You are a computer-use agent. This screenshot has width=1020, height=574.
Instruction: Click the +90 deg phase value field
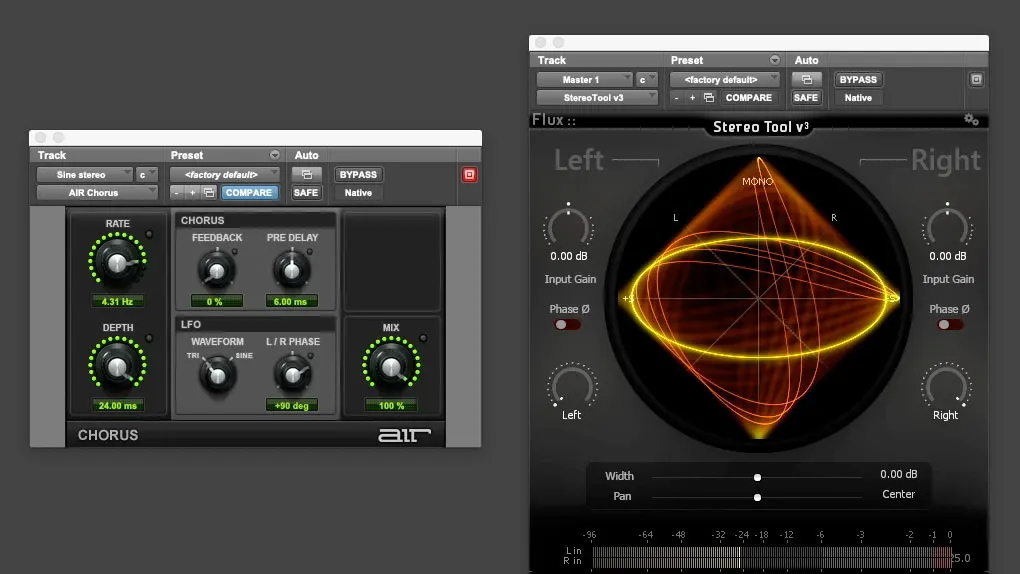[291, 405]
